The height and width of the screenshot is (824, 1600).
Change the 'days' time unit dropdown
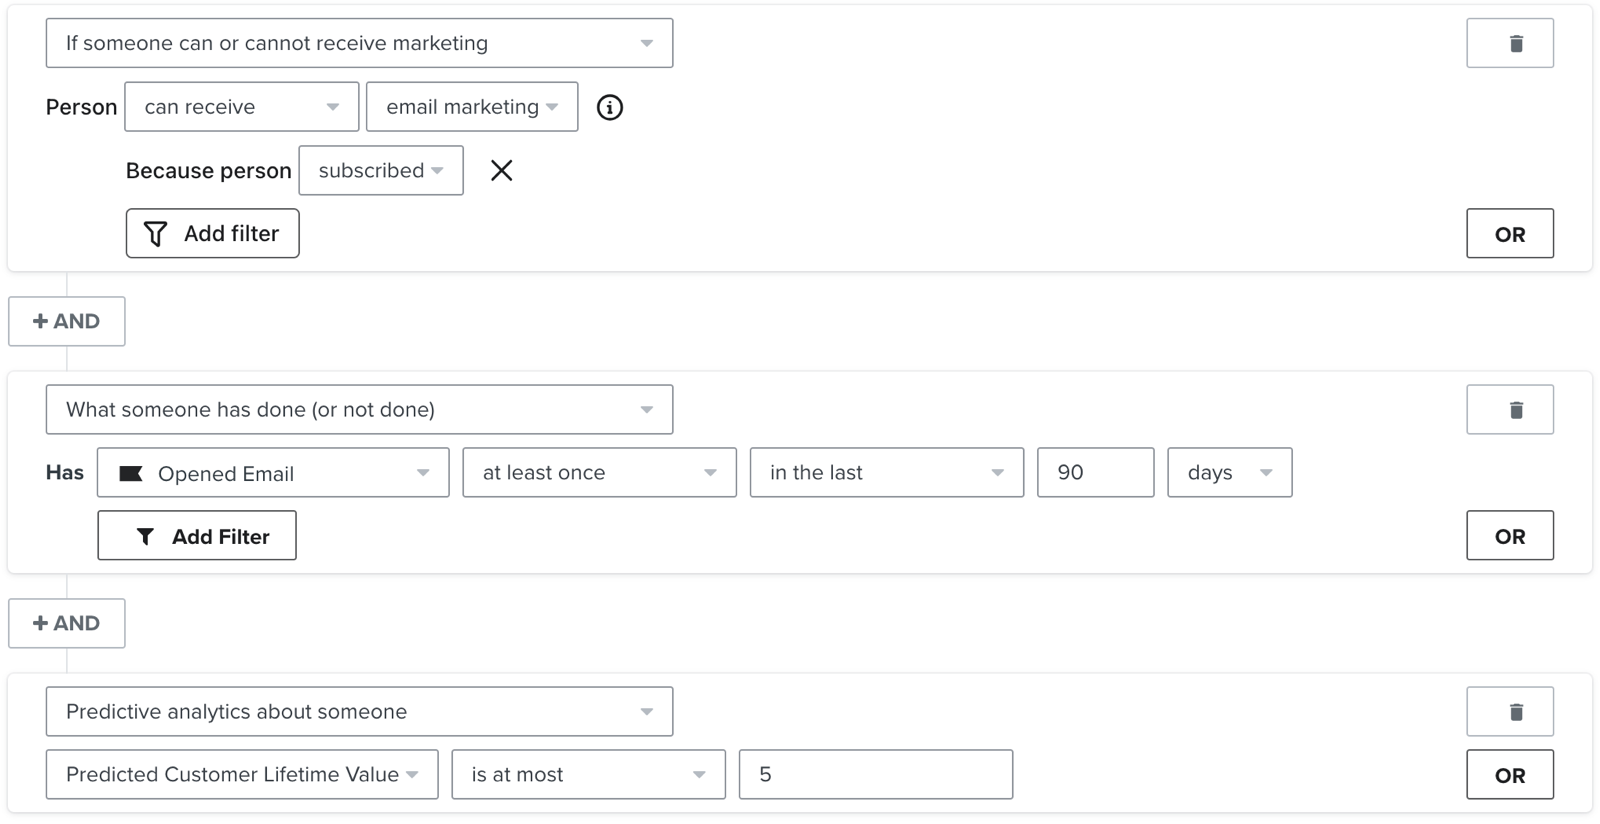[x=1229, y=473]
